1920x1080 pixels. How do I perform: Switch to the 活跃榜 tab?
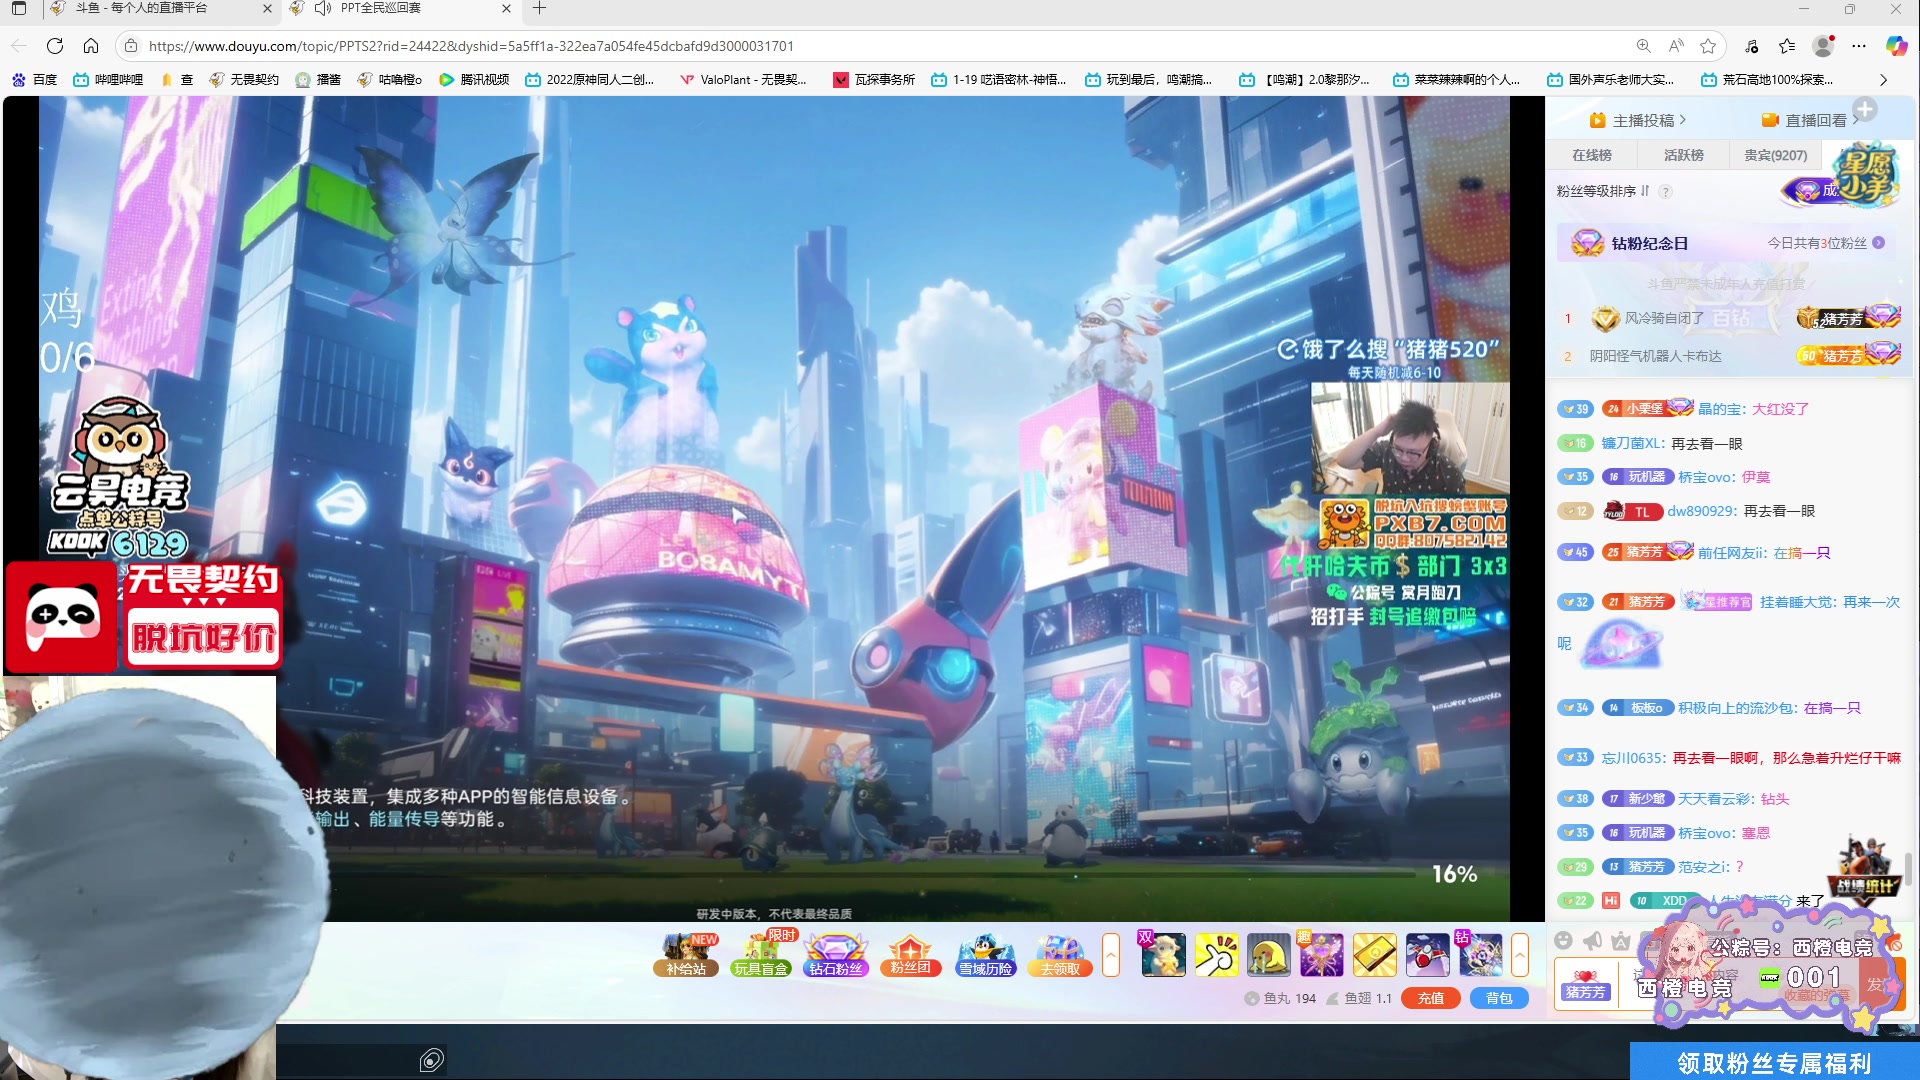click(1684, 155)
